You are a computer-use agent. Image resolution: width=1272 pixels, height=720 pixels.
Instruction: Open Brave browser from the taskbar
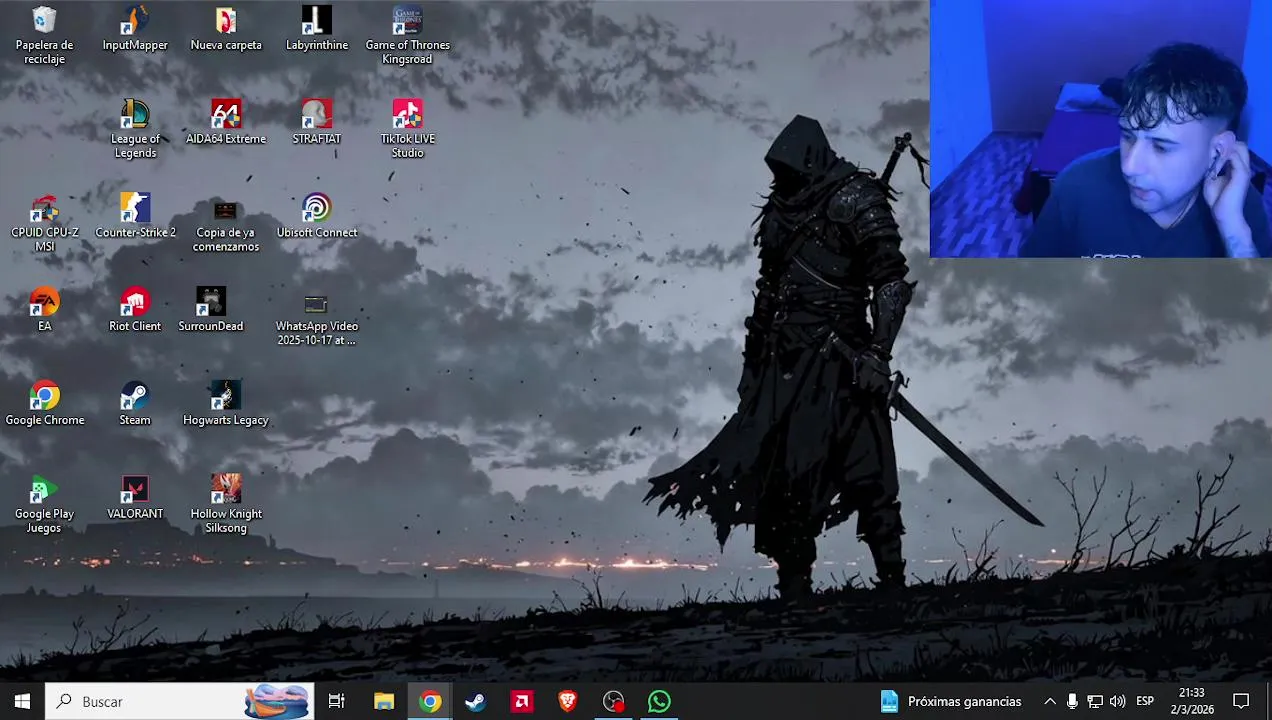[568, 702]
